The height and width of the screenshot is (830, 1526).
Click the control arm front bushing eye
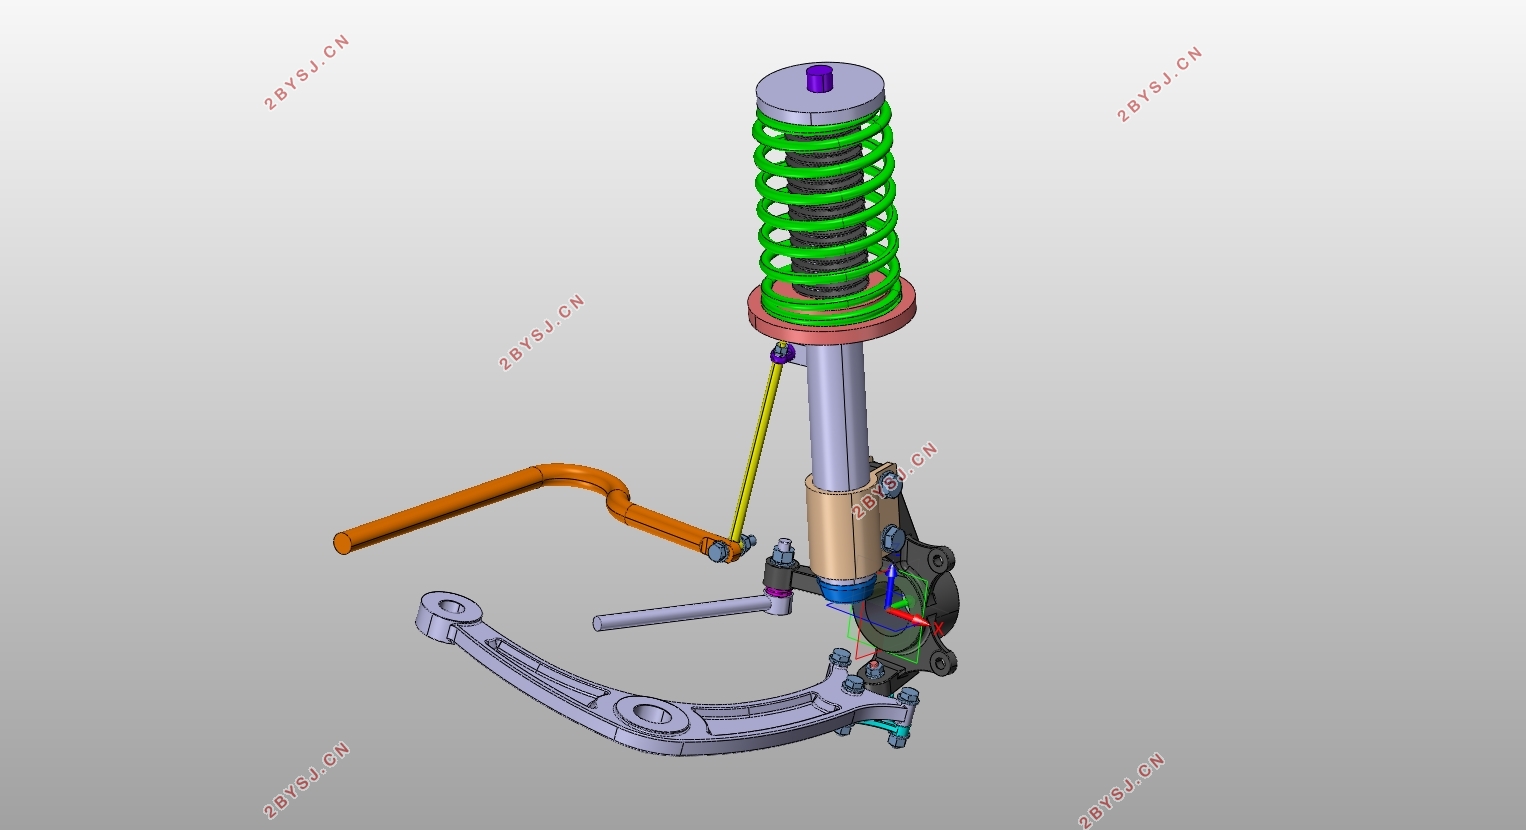tap(449, 606)
